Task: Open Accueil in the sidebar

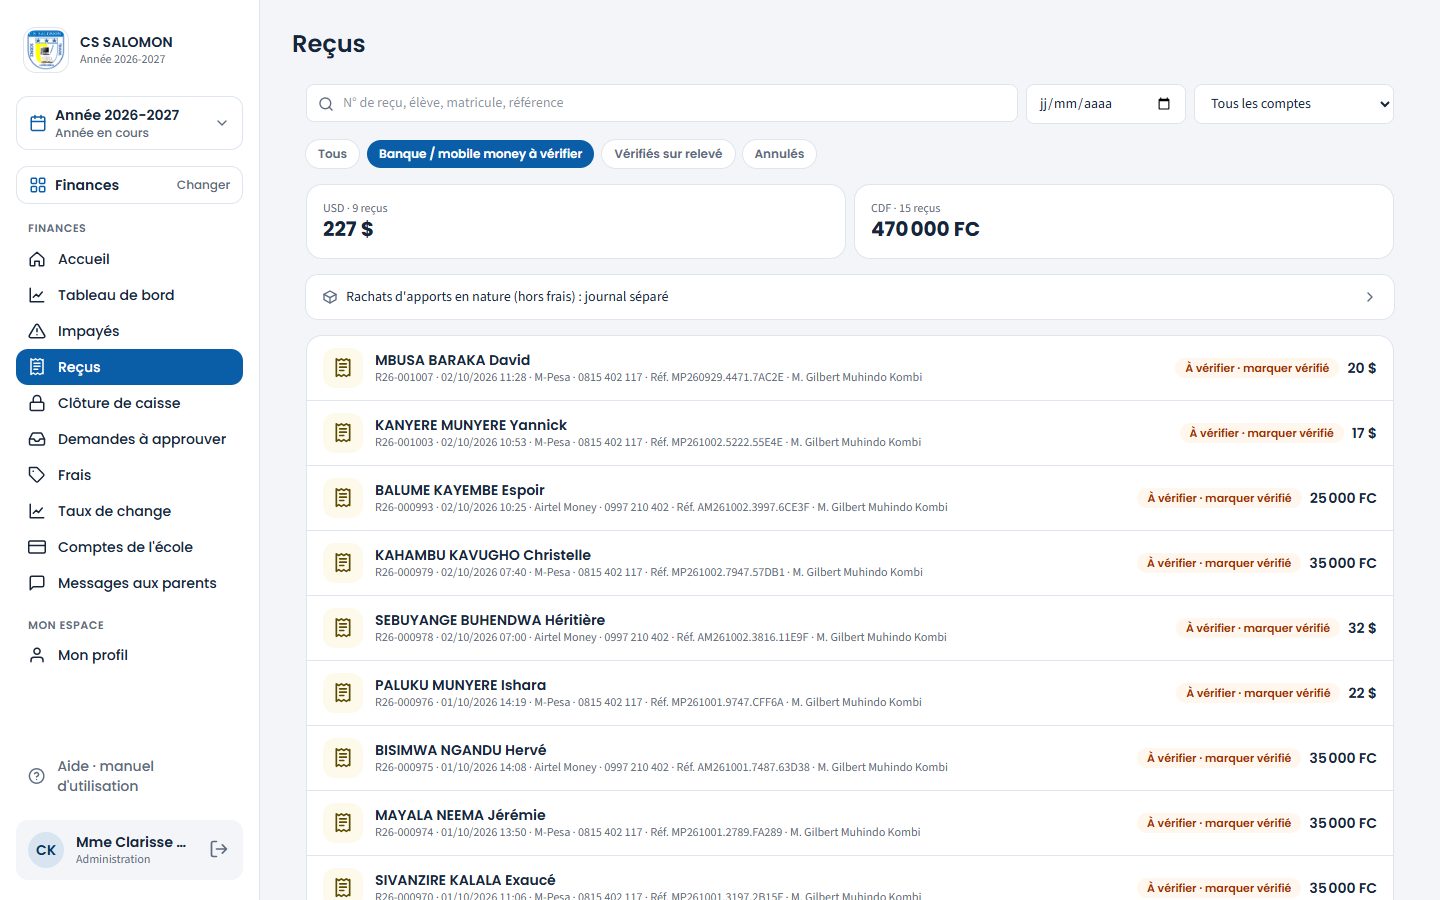Action: [129, 259]
